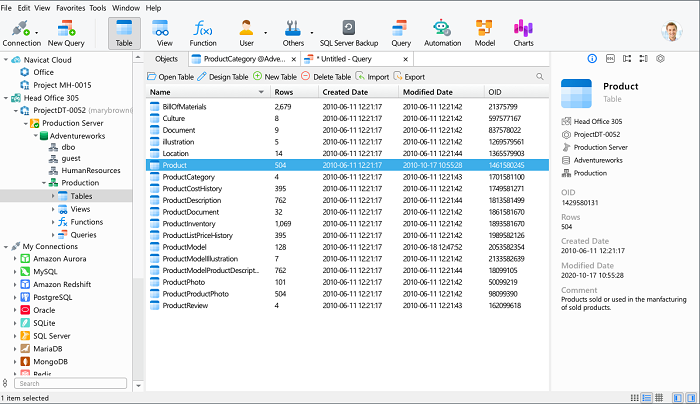Viewport: 700px width, 404px height.
Task: Open the Model tool
Action: (x=484, y=31)
